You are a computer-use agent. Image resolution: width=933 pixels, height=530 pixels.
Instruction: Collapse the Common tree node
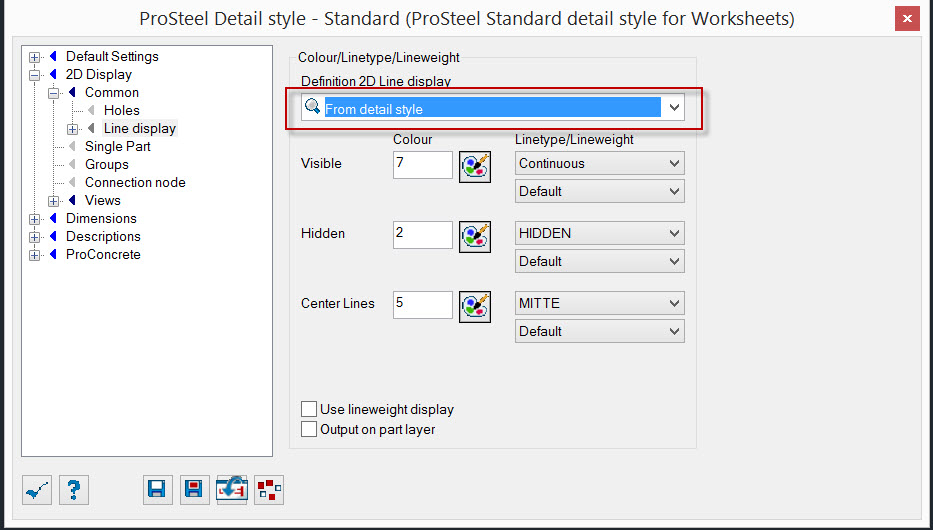(x=54, y=93)
